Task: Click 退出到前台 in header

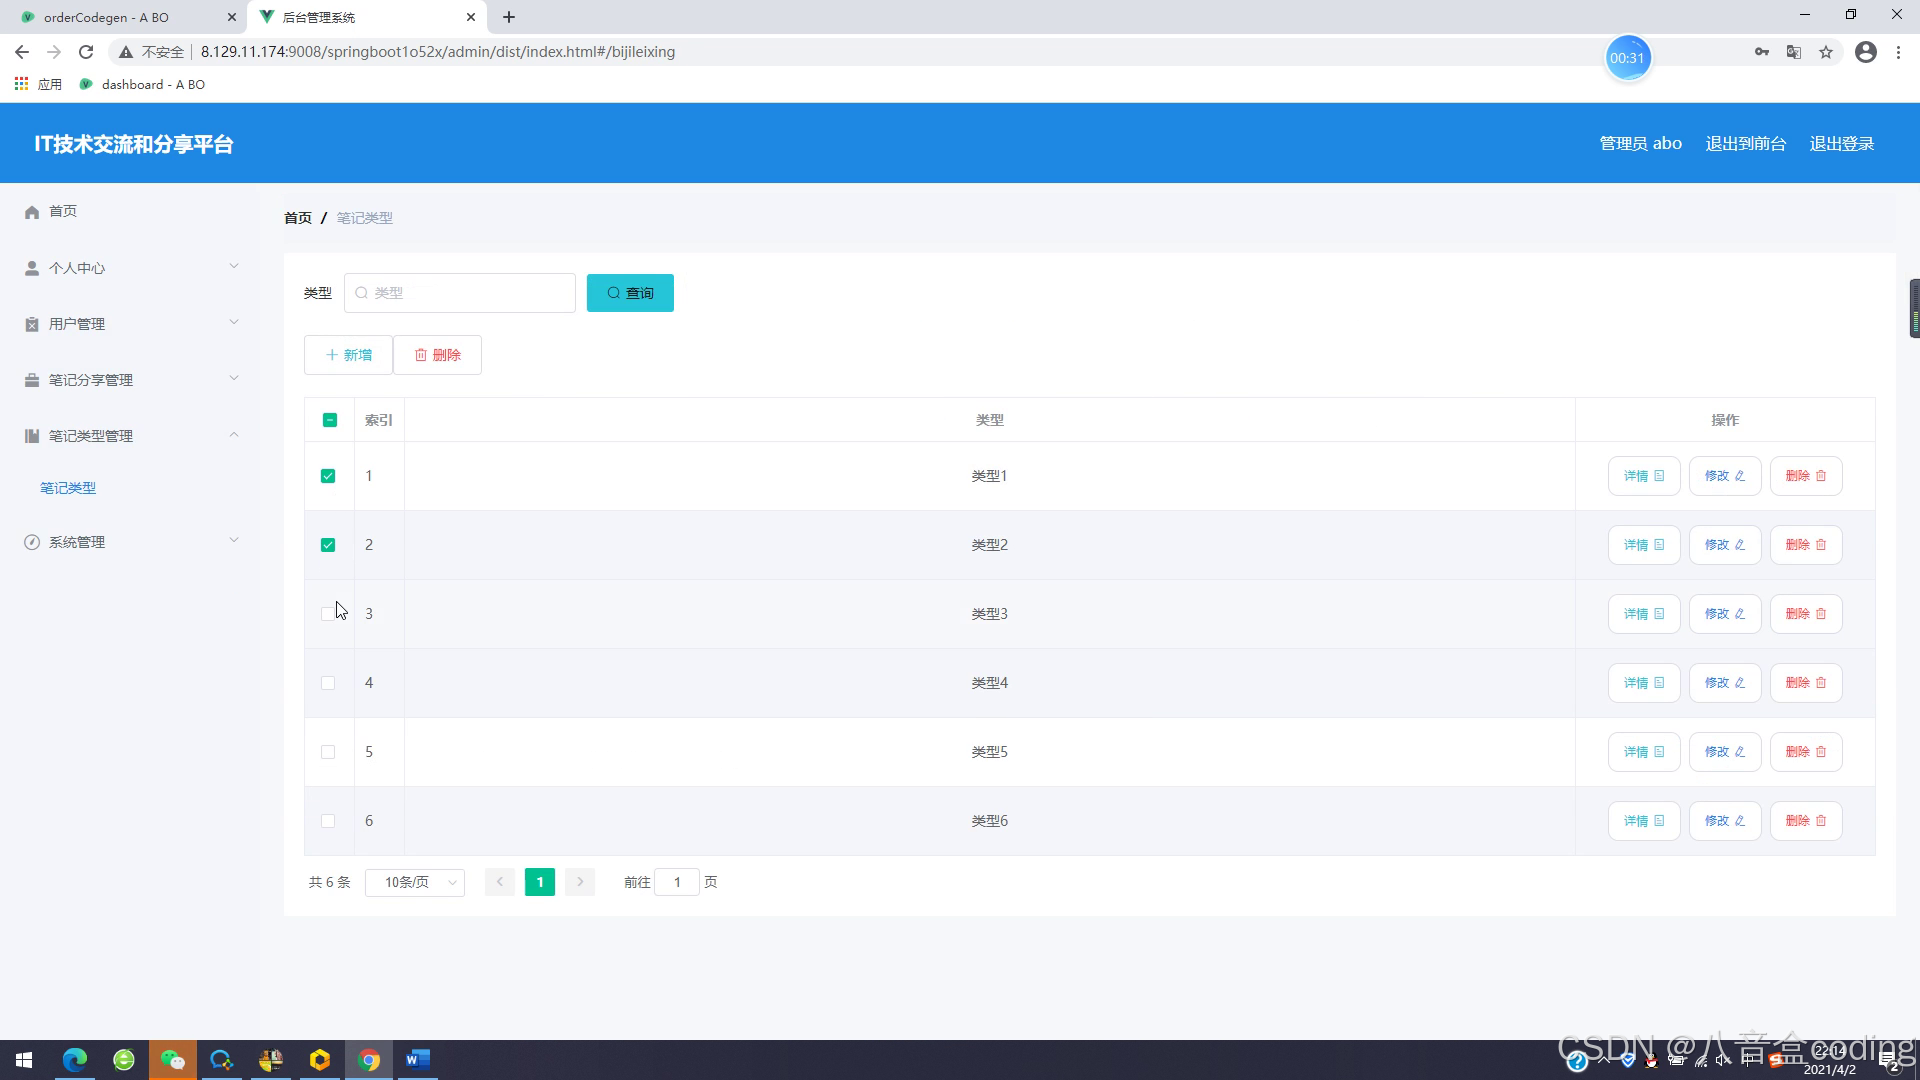Action: (x=1746, y=143)
